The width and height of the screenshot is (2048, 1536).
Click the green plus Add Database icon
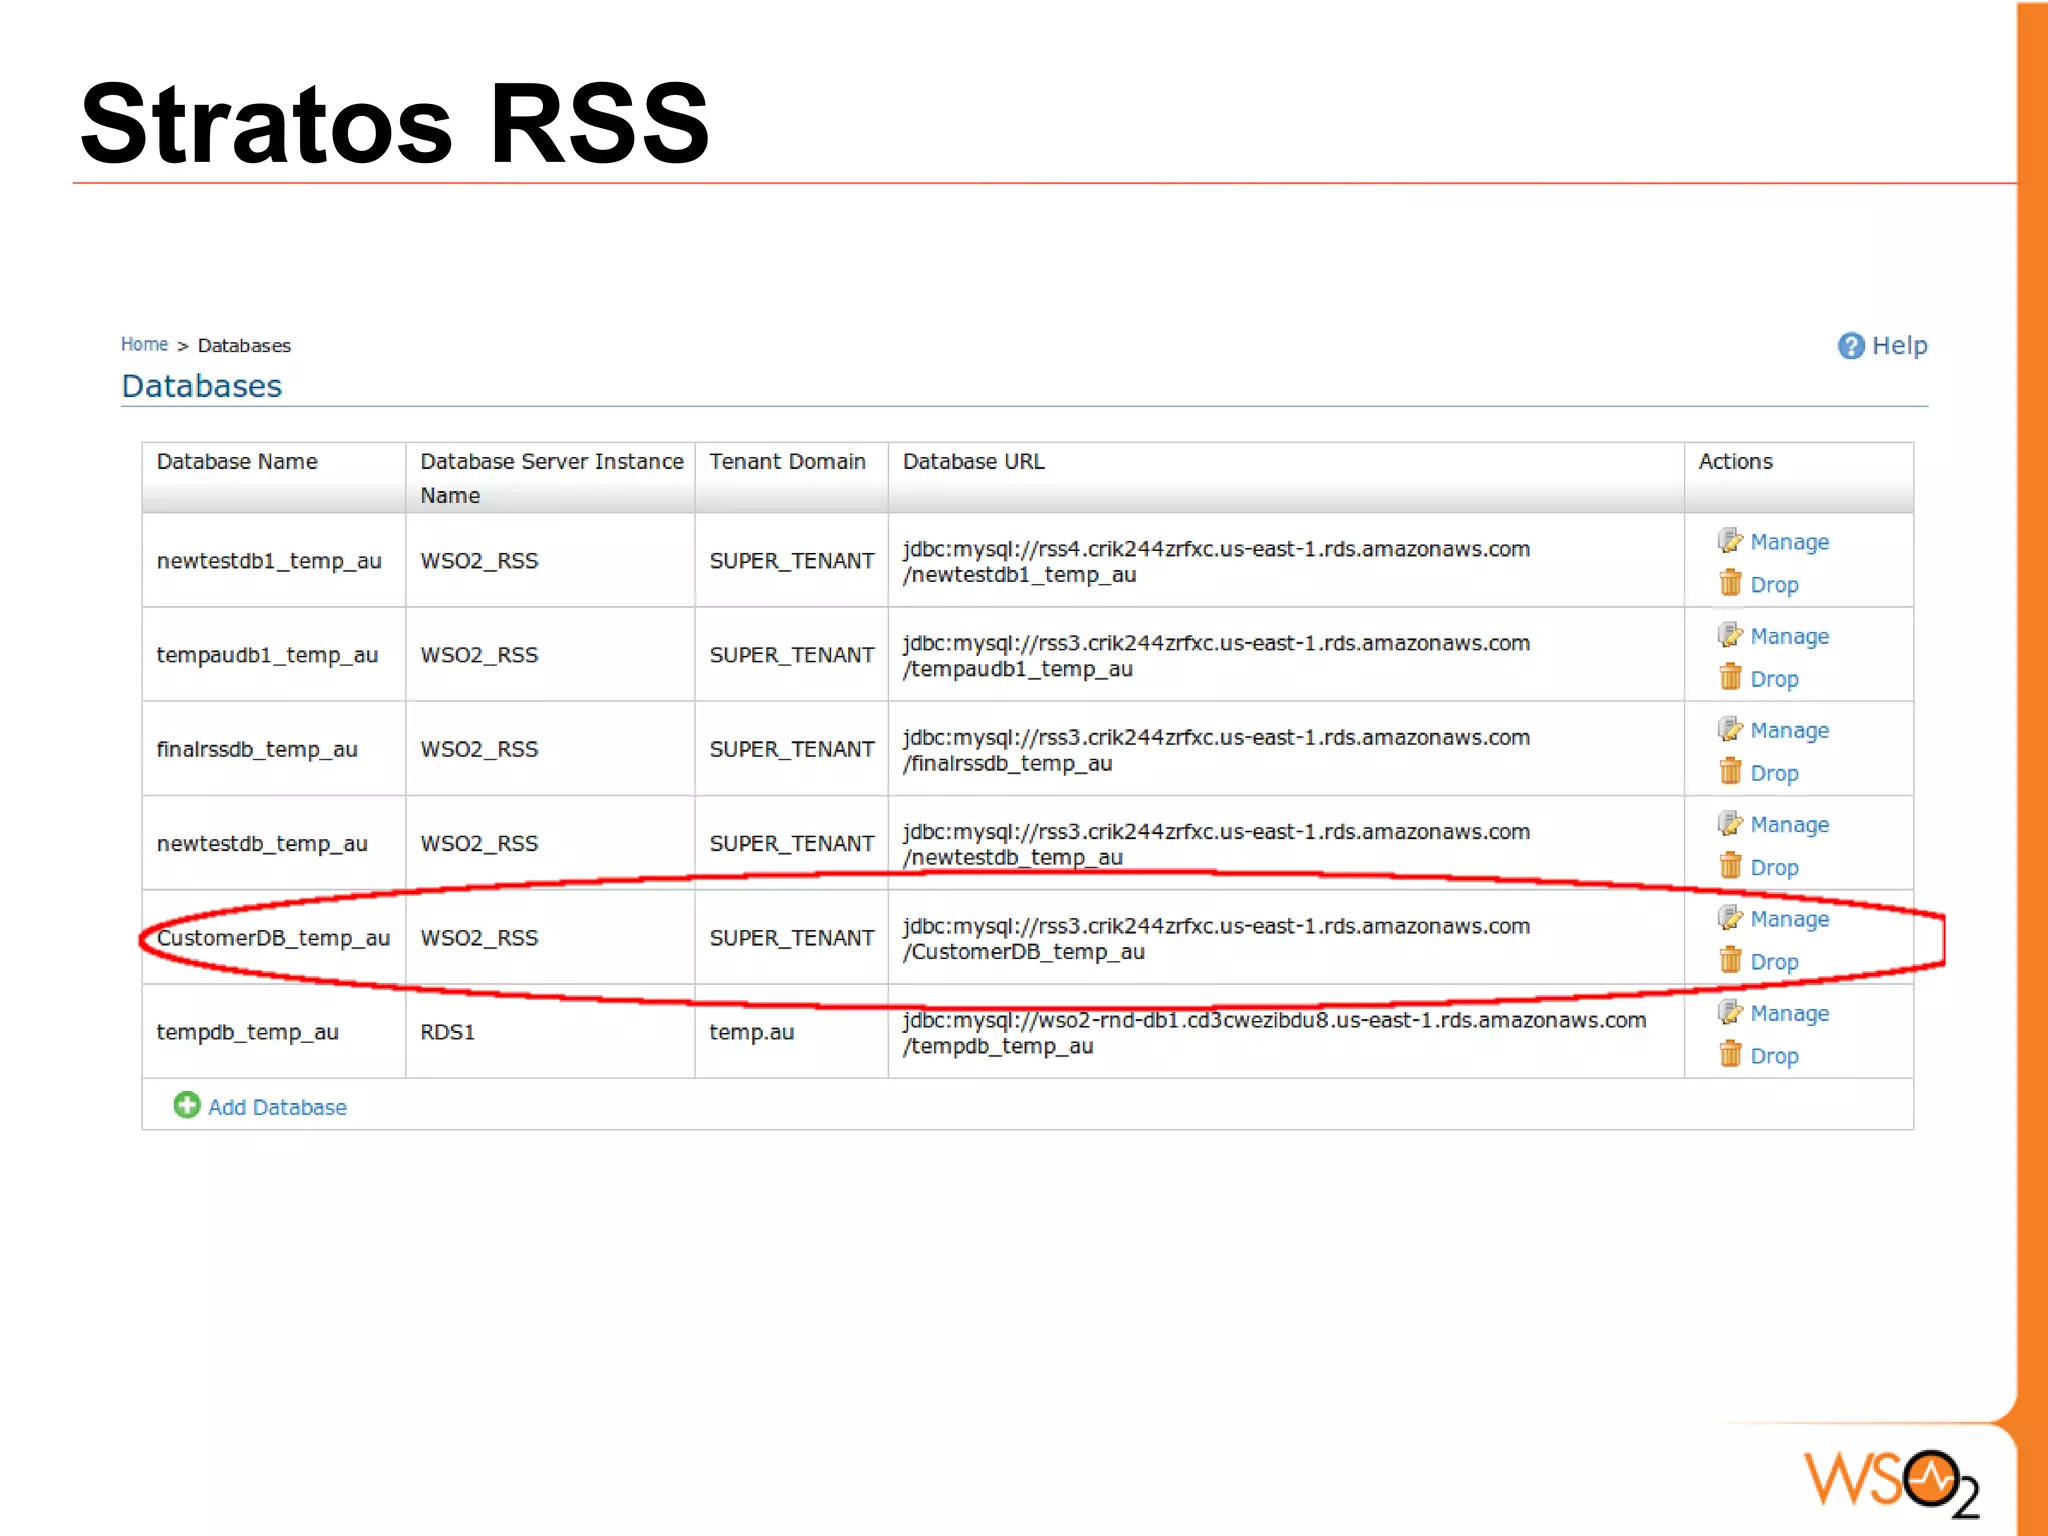[x=187, y=1105]
